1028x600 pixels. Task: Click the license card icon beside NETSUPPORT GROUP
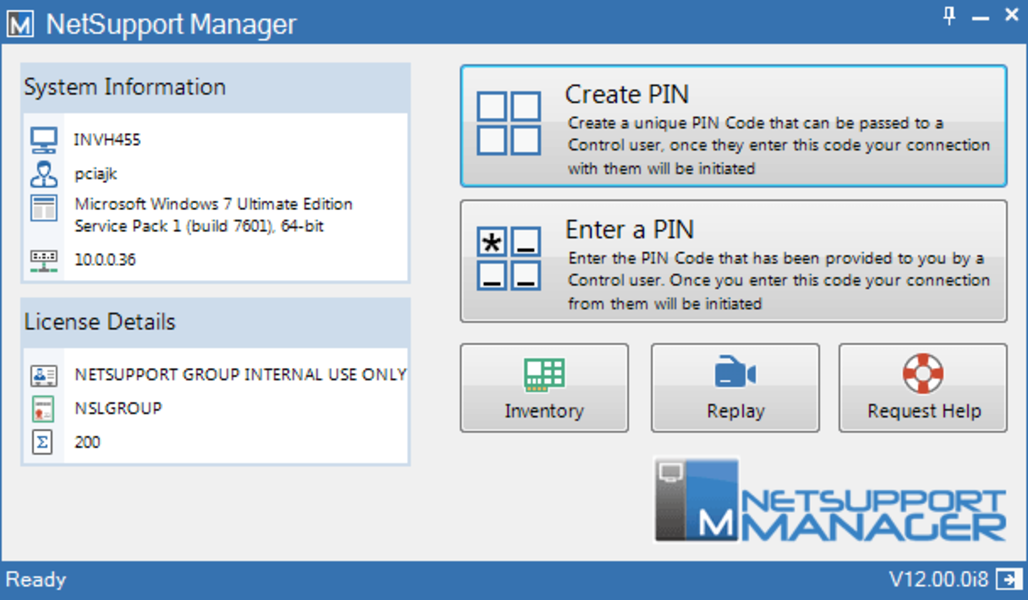[x=44, y=375]
